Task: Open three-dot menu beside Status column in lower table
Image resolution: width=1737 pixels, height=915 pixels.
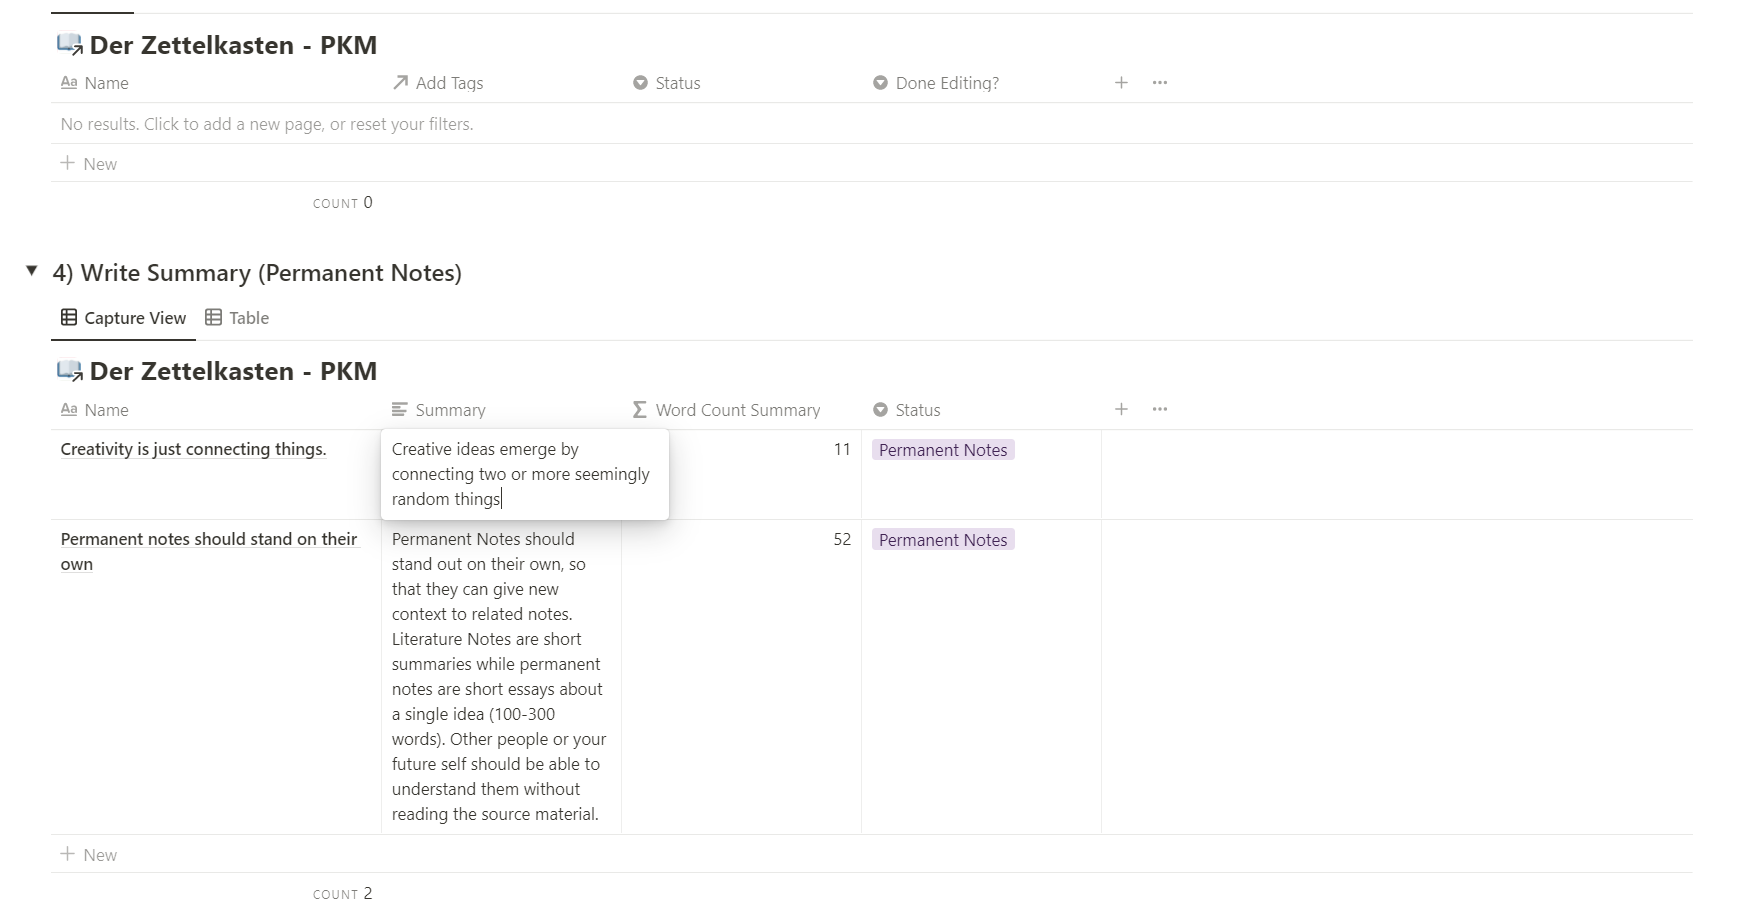Action: (x=1159, y=409)
